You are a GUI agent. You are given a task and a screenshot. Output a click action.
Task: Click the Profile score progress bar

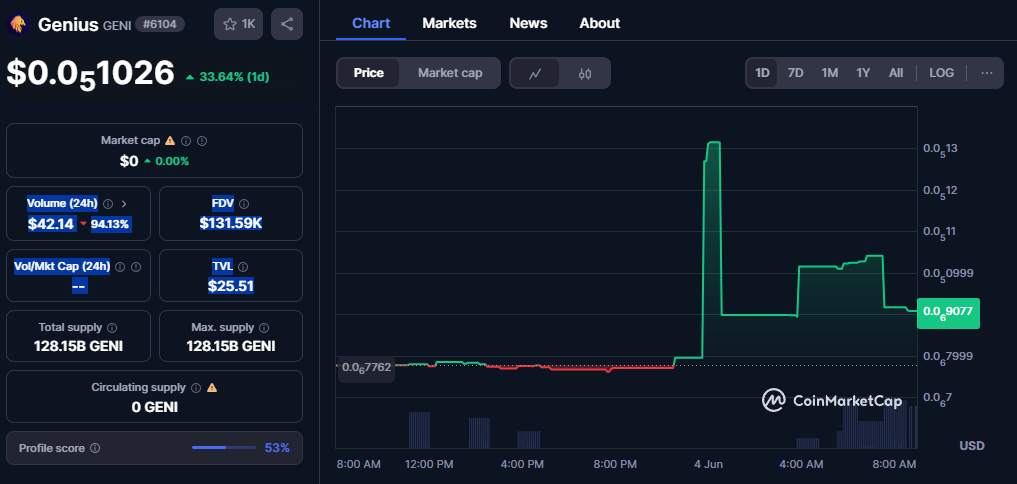pyautogui.click(x=224, y=448)
